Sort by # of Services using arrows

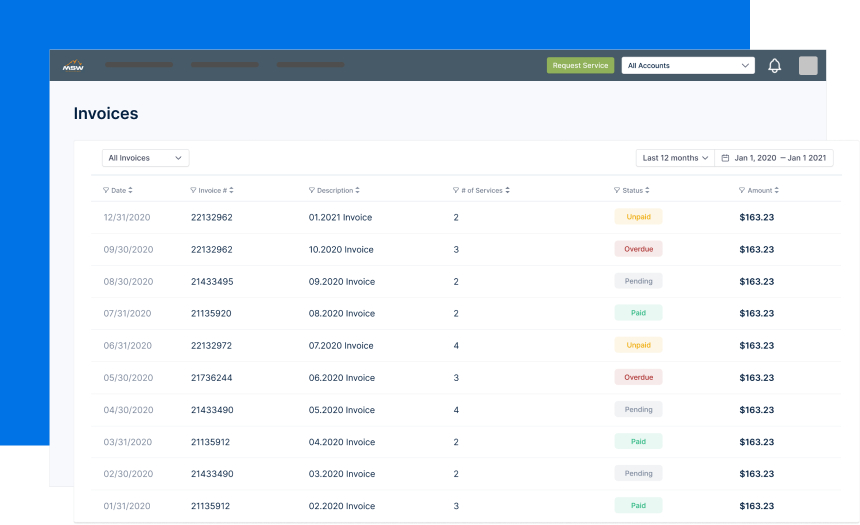(507, 190)
